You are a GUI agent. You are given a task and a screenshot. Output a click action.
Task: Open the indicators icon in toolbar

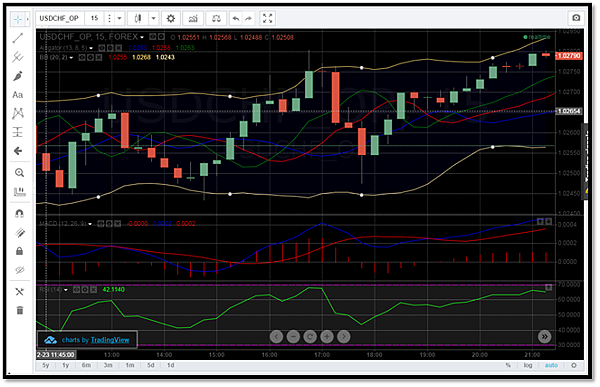pos(193,18)
